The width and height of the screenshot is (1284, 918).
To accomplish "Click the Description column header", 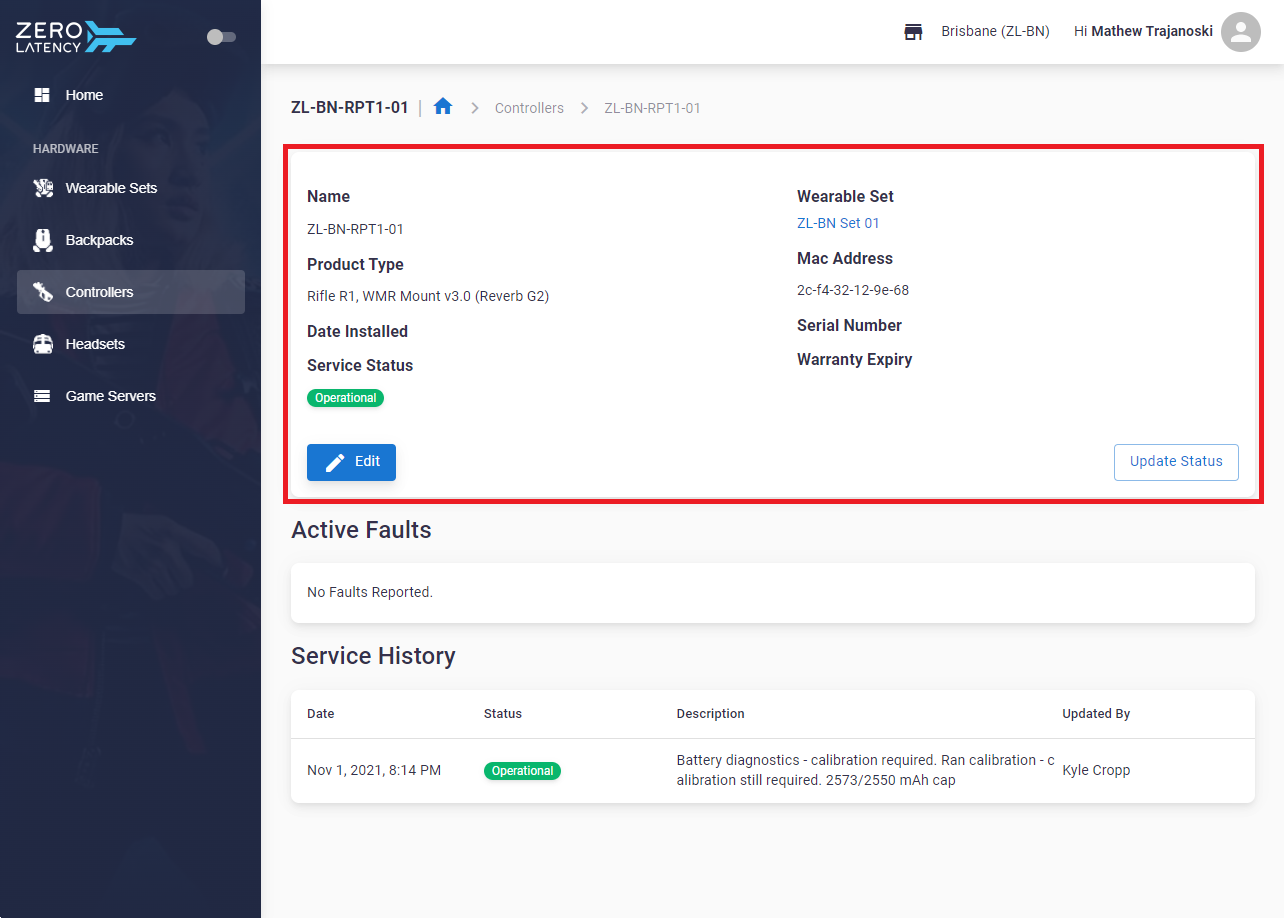I will 711,714.
